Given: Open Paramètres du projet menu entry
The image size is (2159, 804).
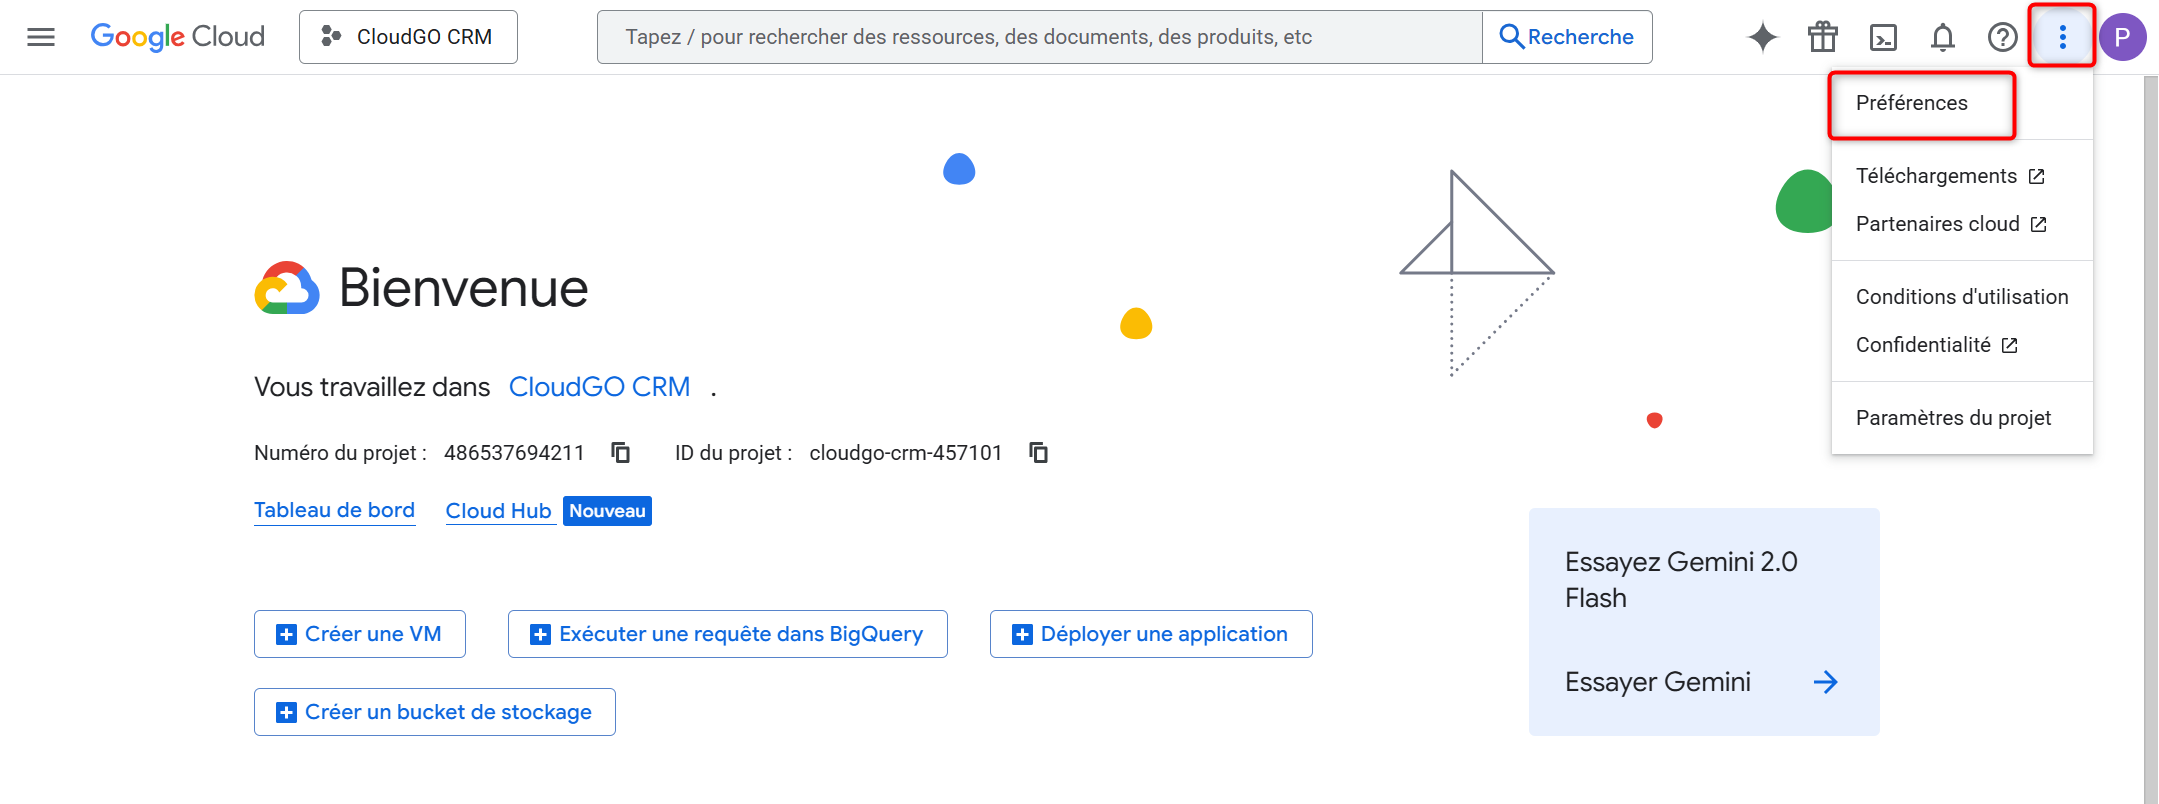Looking at the screenshot, I should pyautogui.click(x=1953, y=418).
